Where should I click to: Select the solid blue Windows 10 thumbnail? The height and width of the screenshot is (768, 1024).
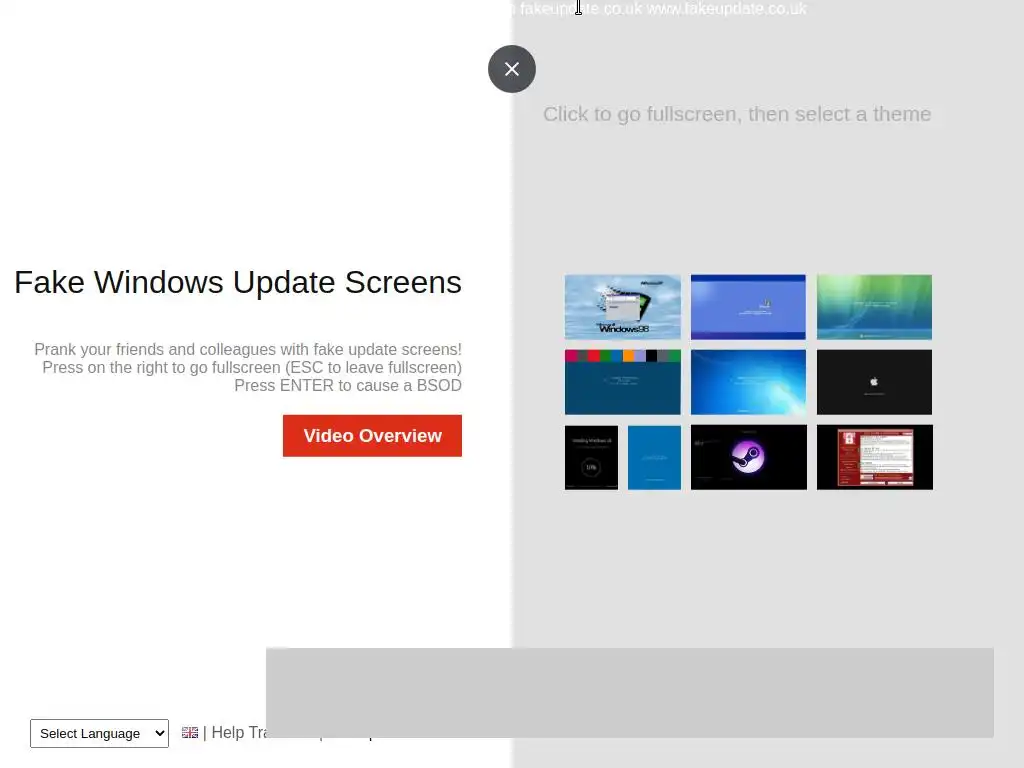pyautogui.click(x=654, y=458)
